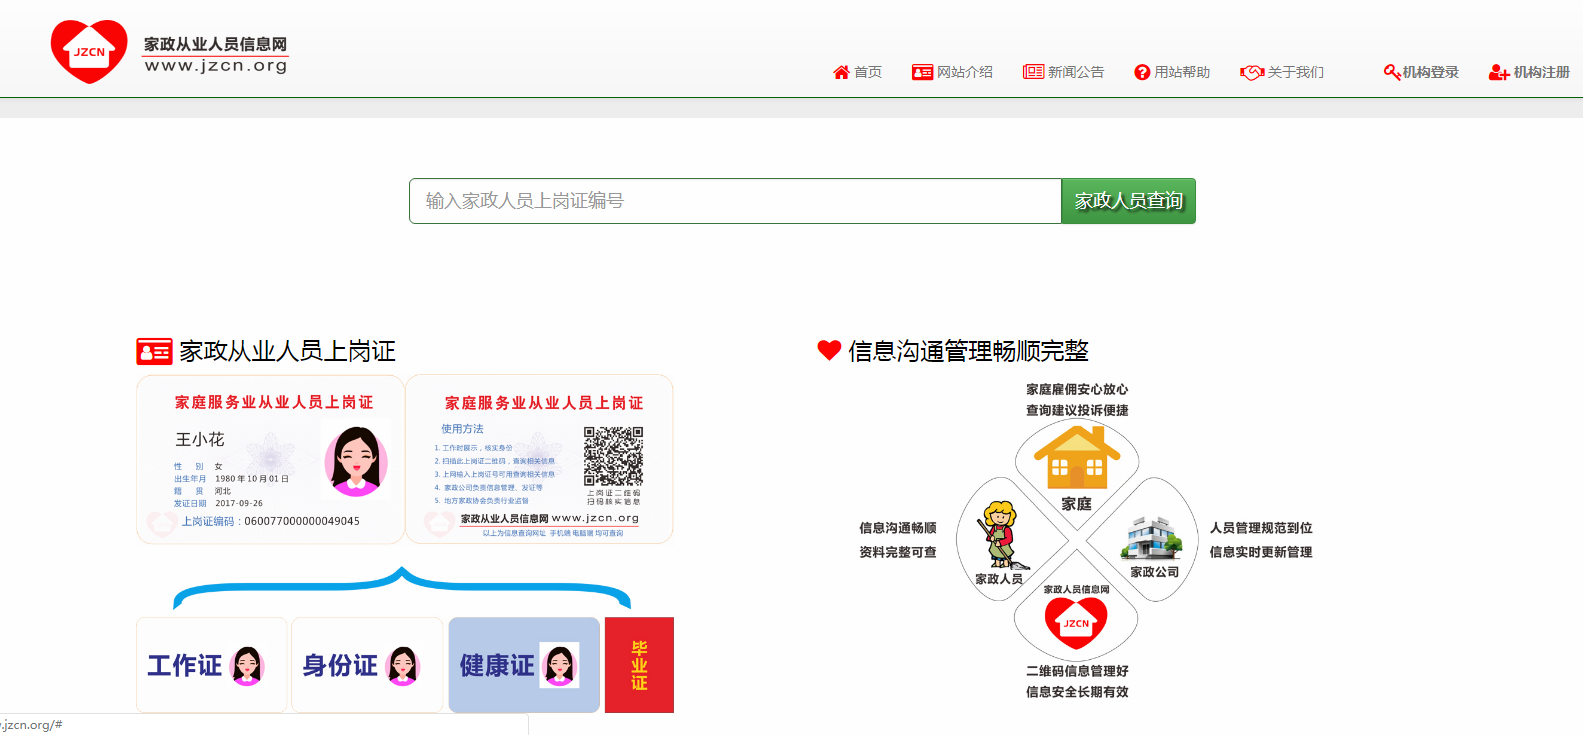Open the 王小花 certificate front card image
1583x735 pixels.
270,459
